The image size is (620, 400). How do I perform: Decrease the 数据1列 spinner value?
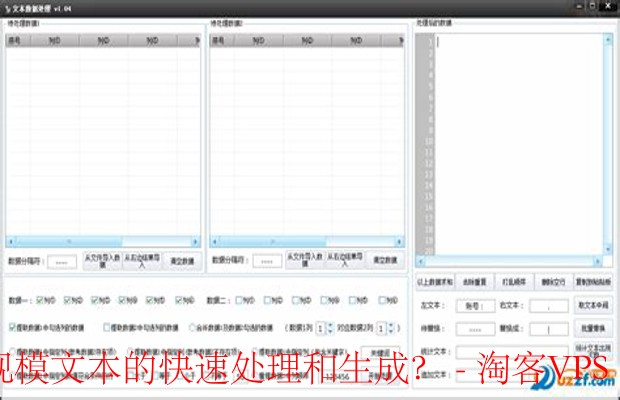click(x=330, y=331)
